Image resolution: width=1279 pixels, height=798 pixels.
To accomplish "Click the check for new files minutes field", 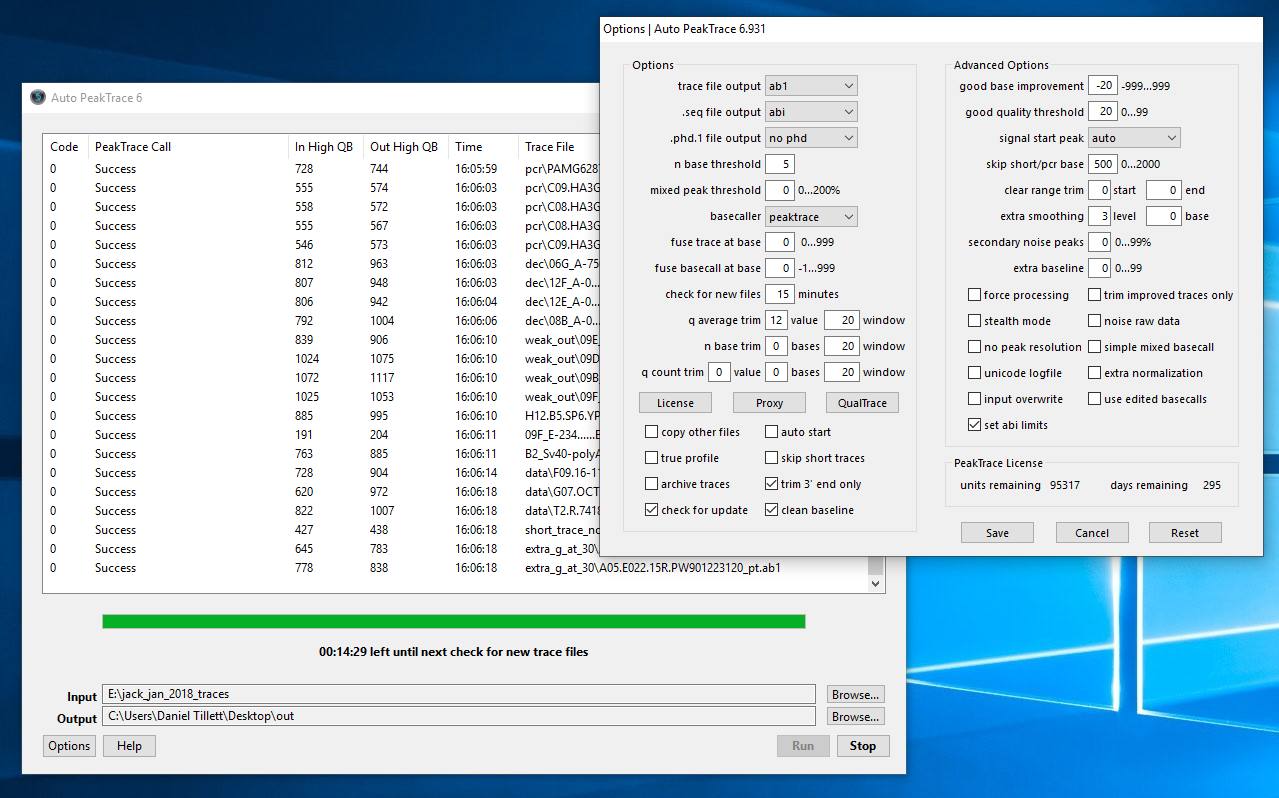I will pos(780,294).
